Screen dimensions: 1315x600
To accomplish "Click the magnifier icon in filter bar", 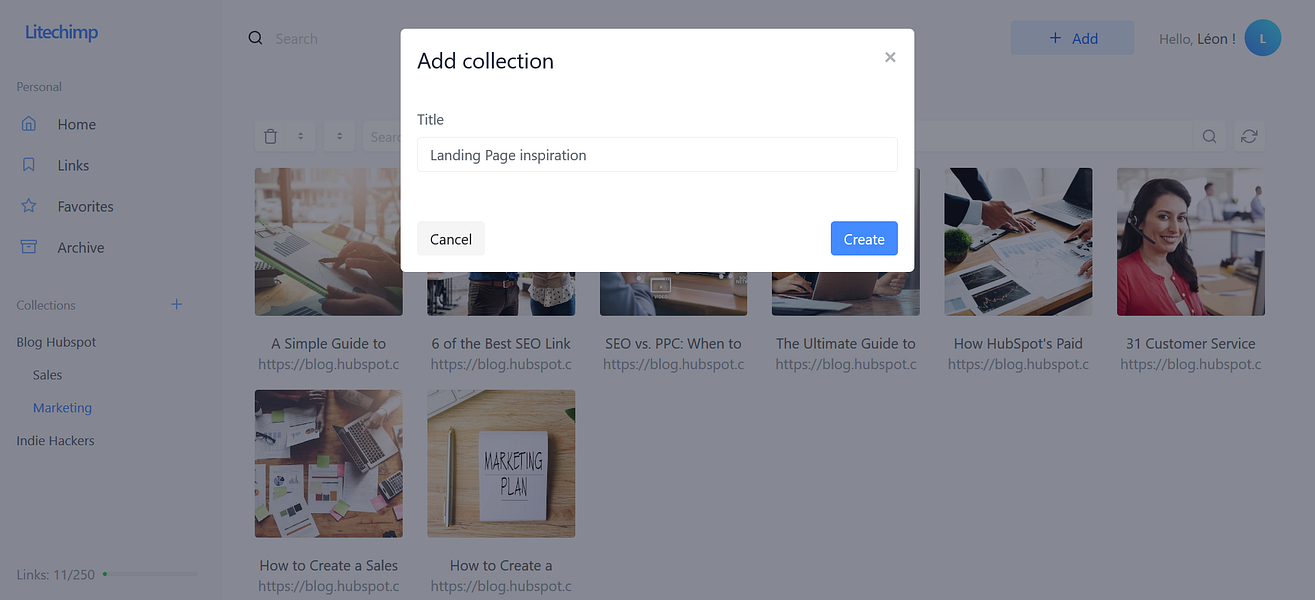I will (x=1209, y=136).
